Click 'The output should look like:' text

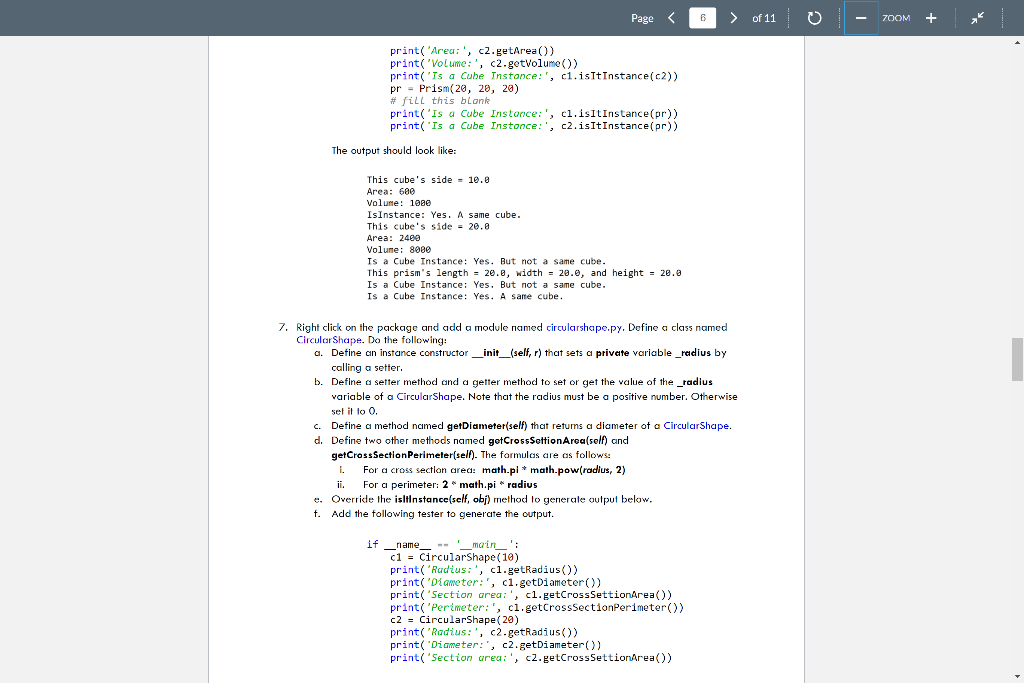394,150
